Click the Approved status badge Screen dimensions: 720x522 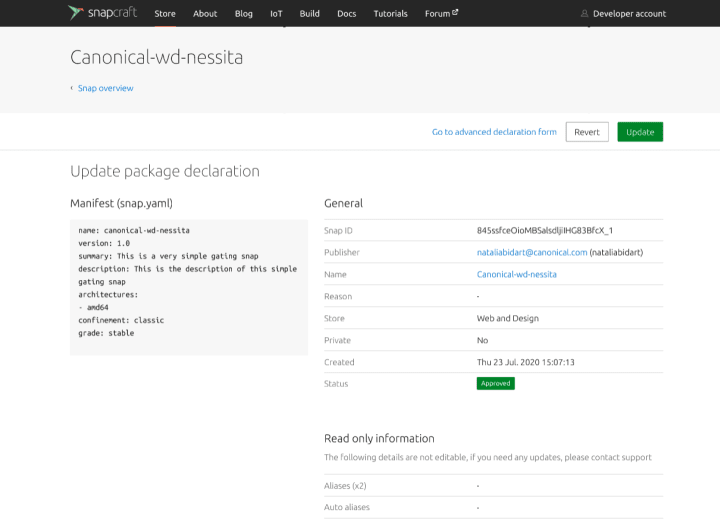tap(495, 383)
